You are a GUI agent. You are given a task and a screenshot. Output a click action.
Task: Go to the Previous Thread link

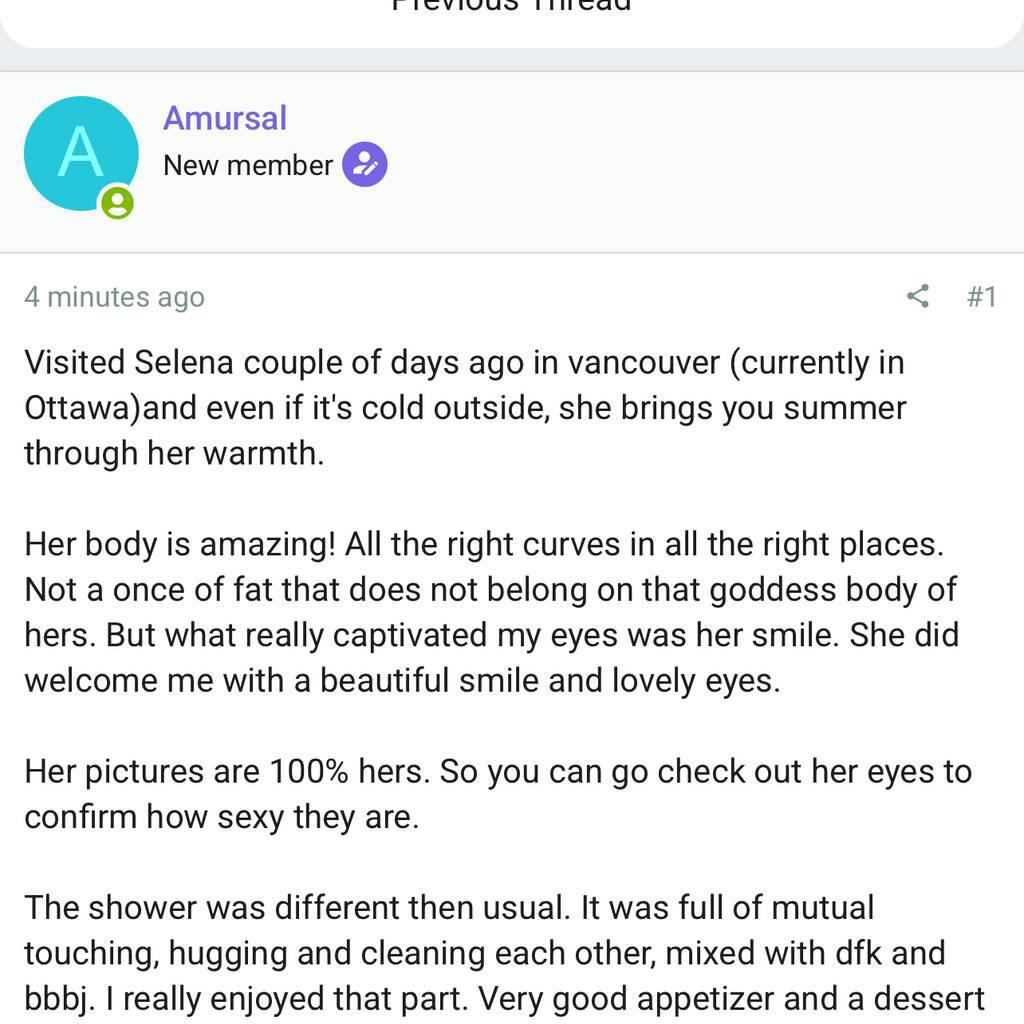coord(511,6)
